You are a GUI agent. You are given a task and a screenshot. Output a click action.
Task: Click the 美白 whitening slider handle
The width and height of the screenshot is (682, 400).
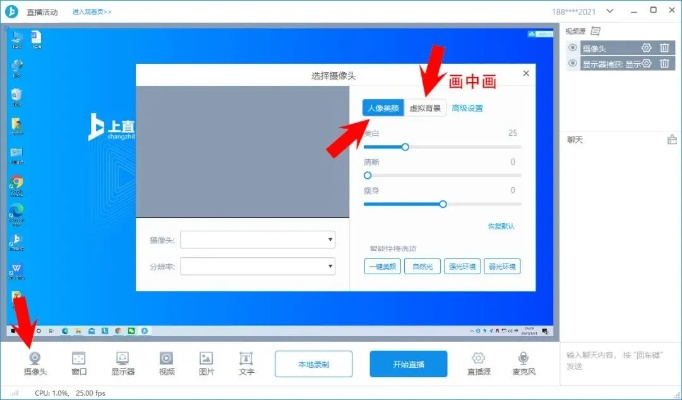tap(405, 147)
